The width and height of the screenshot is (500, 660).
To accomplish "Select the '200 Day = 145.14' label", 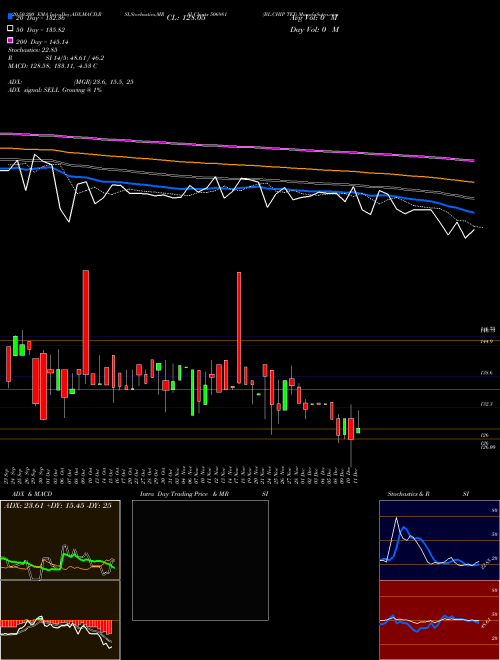I will tap(42, 42).
